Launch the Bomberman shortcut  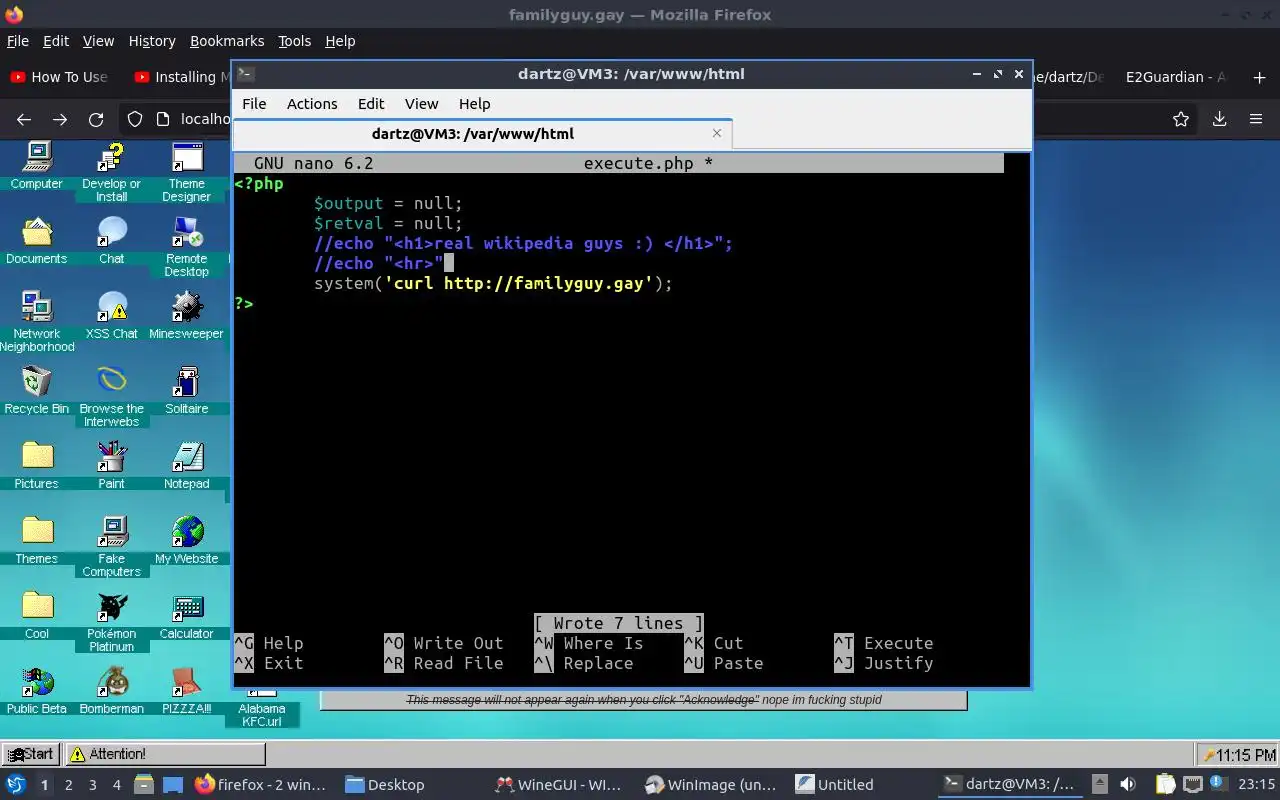pos(111,690)
